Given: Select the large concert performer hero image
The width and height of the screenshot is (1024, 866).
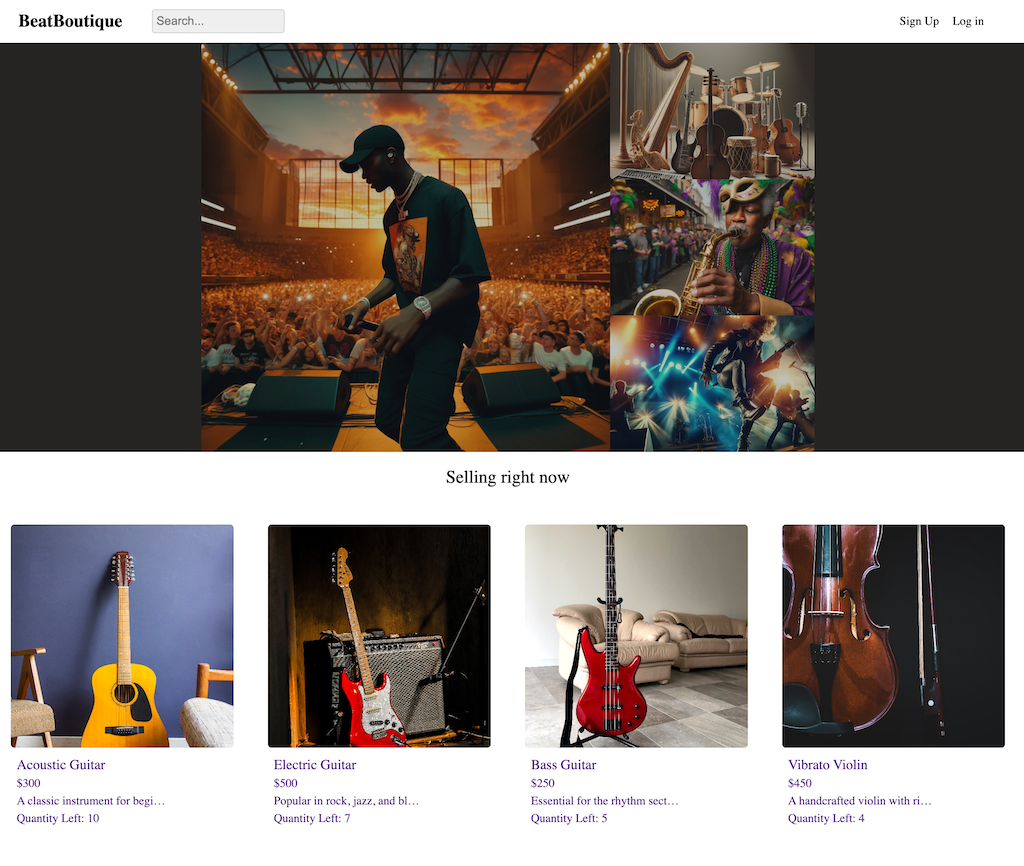Looking at the screenshot, I should [406, 248].
